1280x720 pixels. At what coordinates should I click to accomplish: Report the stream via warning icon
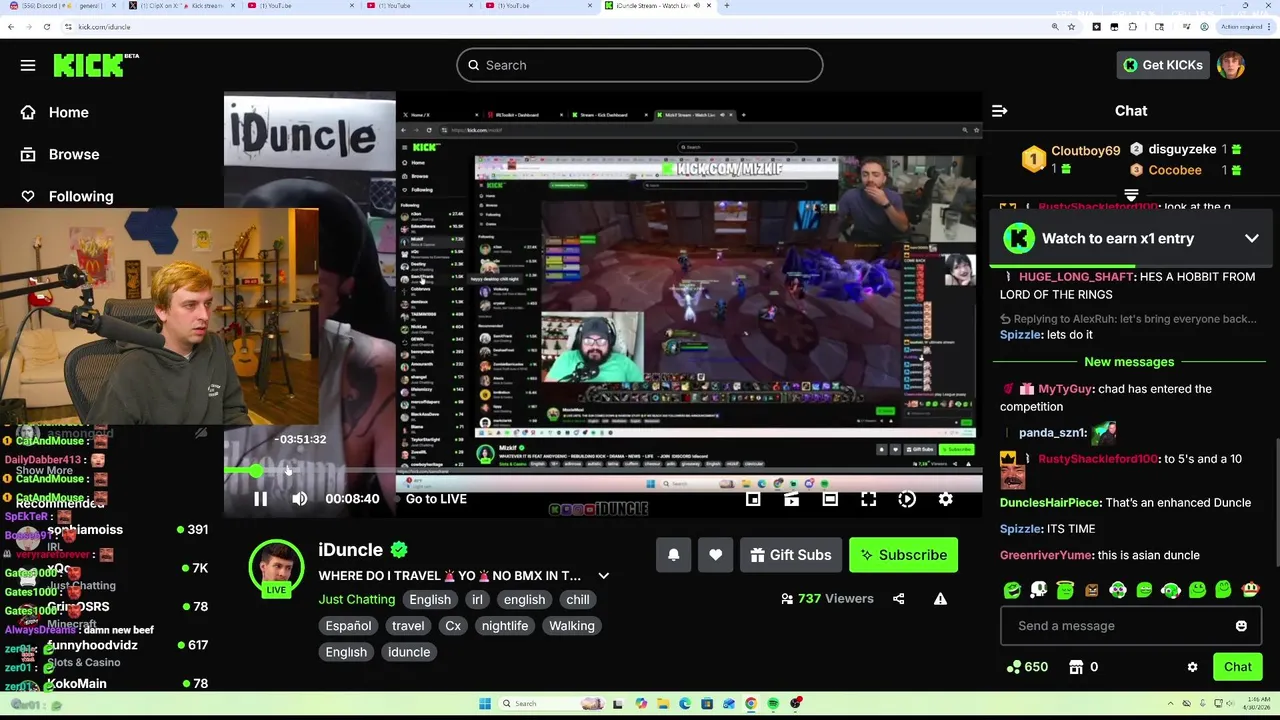[x=940, y=599]
